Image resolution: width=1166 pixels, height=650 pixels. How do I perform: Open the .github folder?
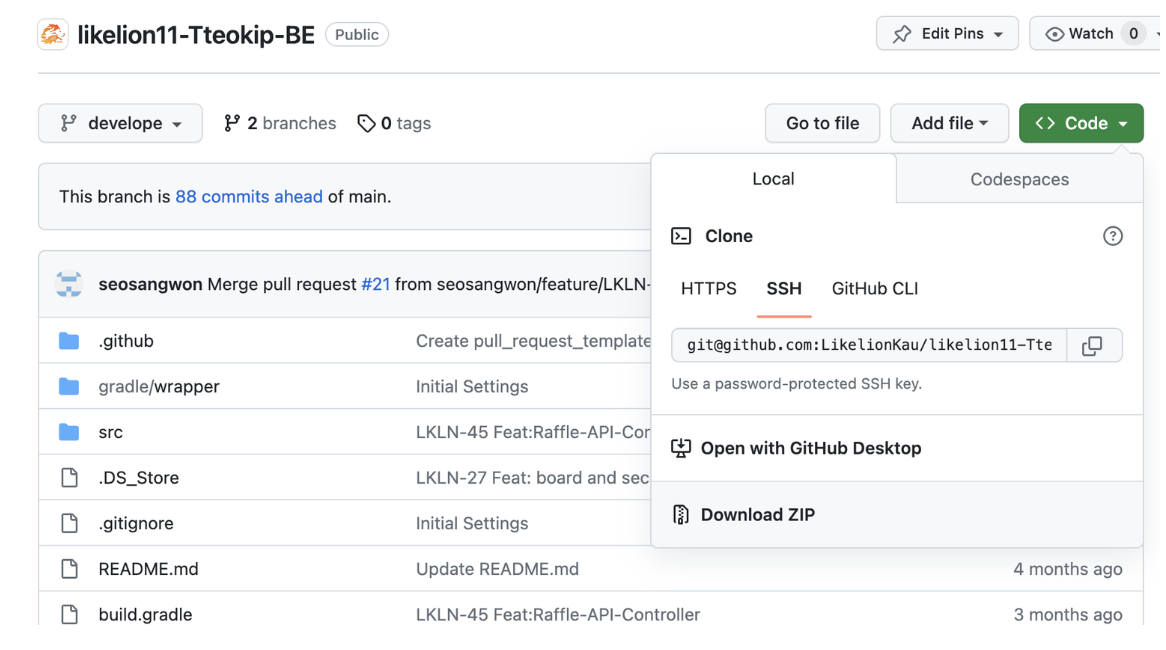pyautogui.click(x=126, y=341)
